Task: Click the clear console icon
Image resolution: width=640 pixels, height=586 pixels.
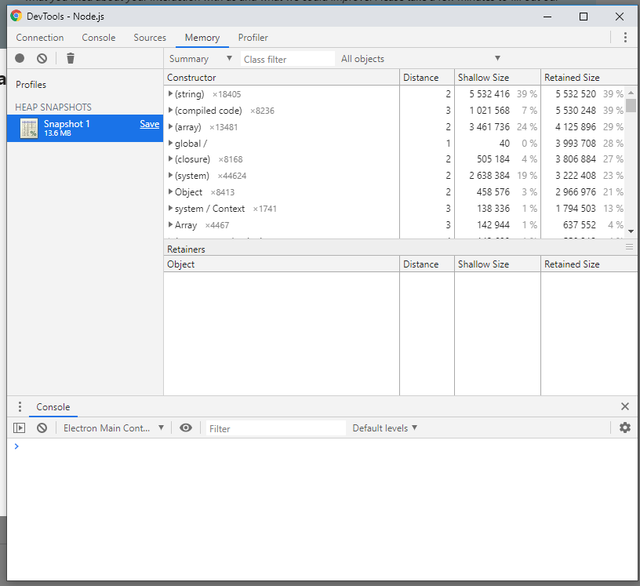Action: tap(42, 428)
